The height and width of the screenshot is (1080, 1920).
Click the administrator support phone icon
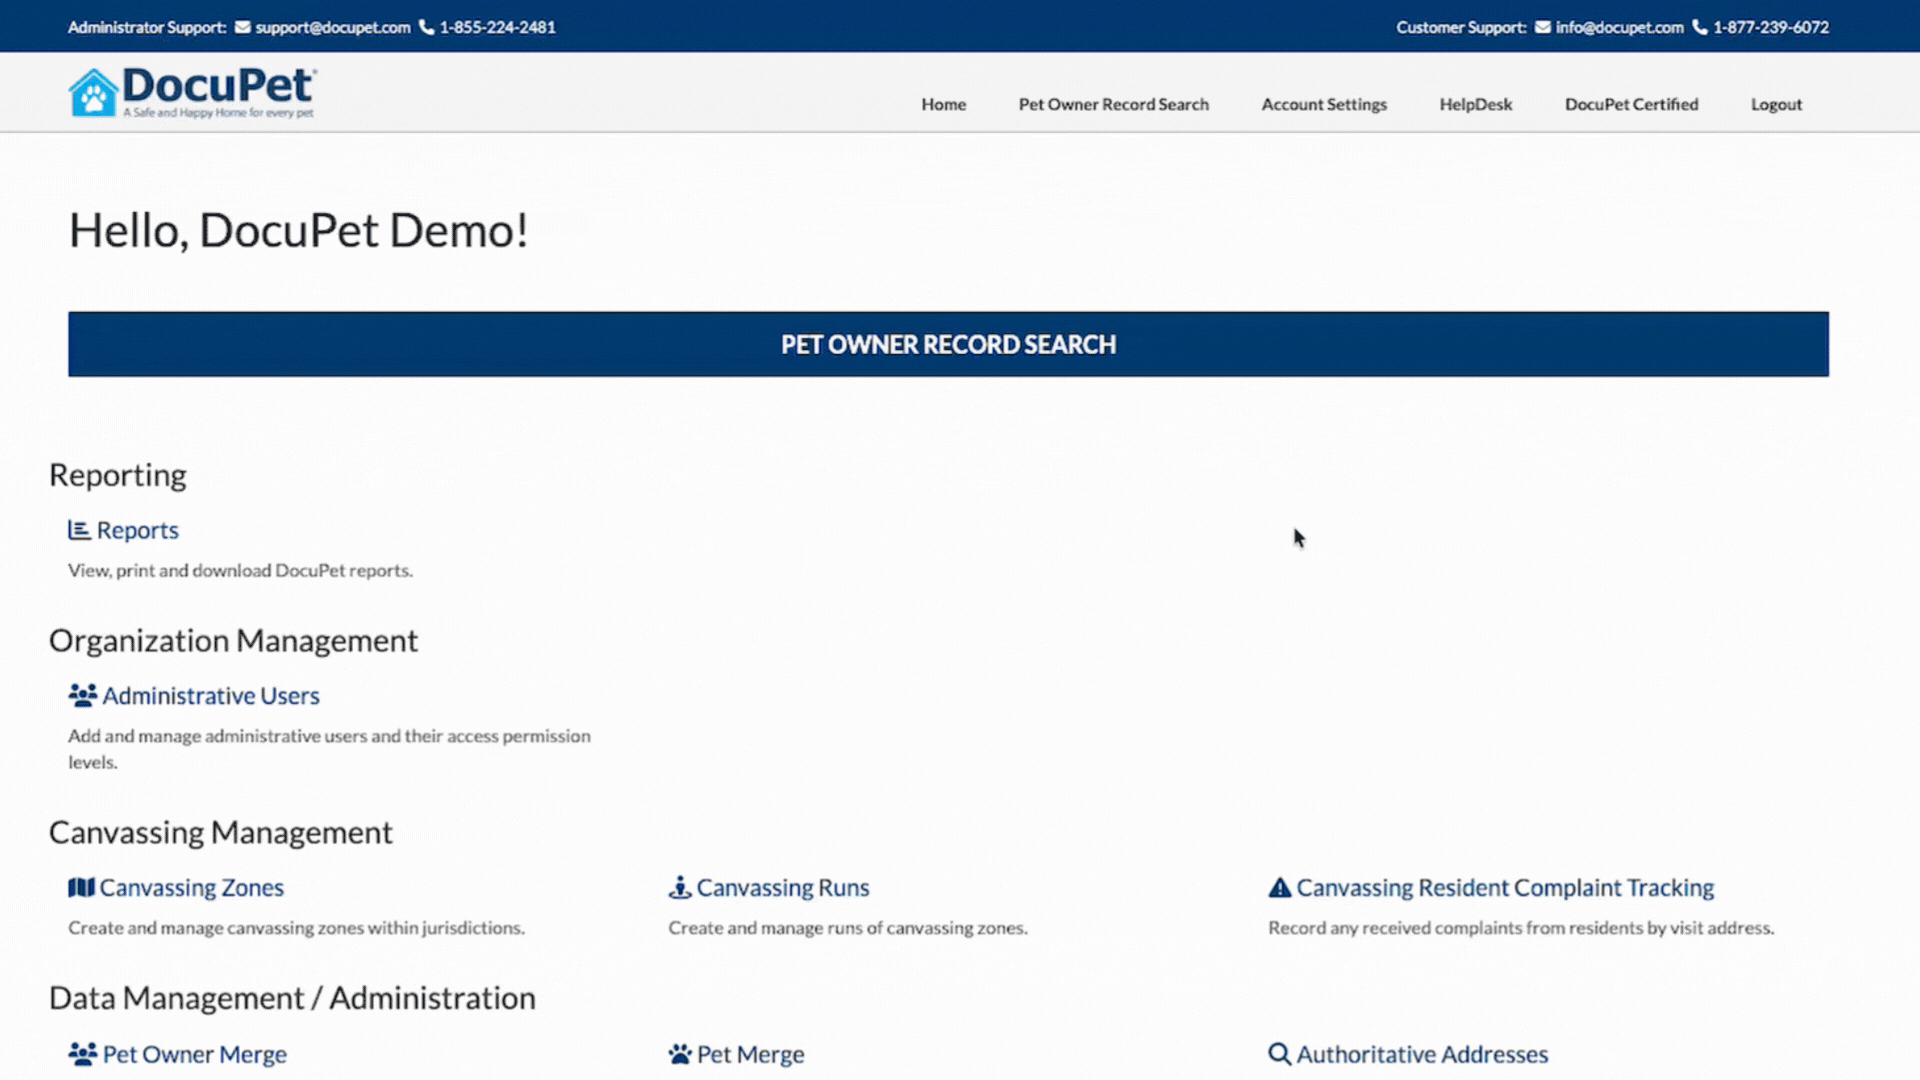point(427,27)
